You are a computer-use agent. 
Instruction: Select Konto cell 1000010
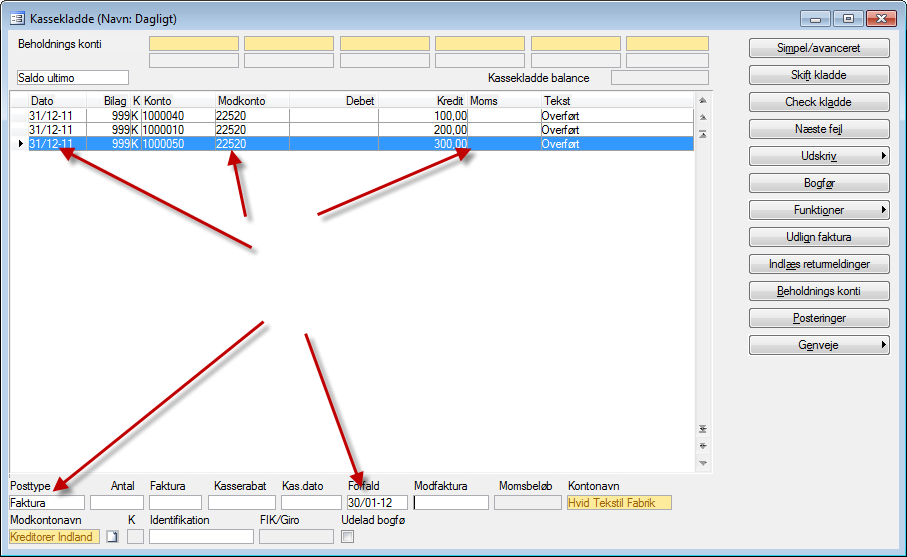(178, 130)
